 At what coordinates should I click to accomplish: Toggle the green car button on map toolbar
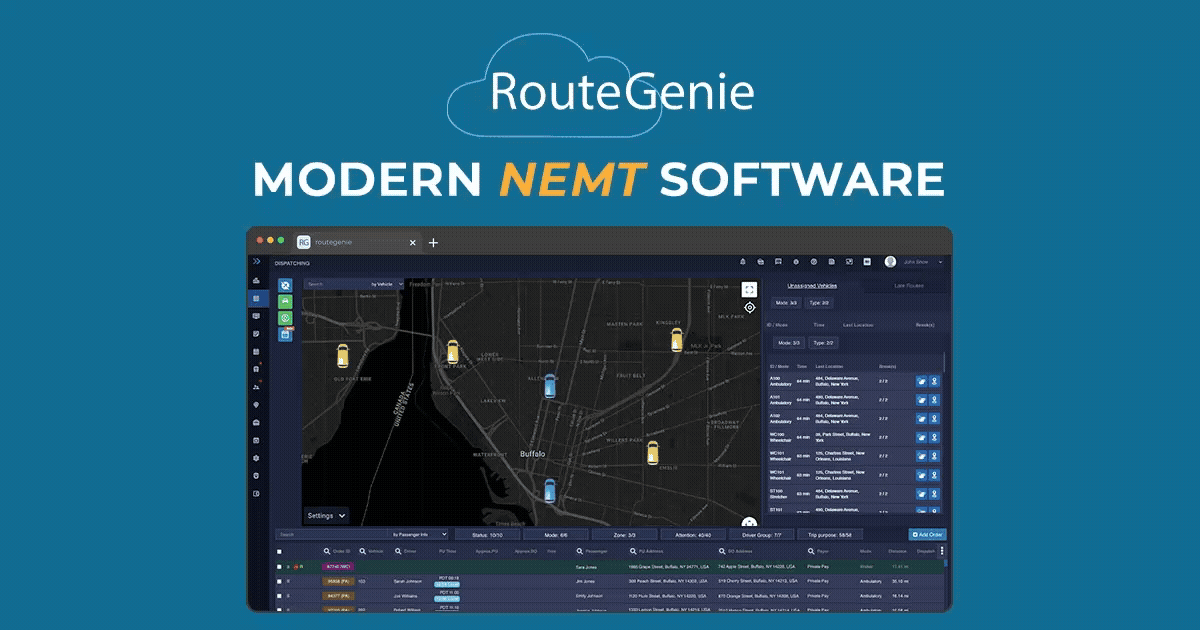click(285, 302)
